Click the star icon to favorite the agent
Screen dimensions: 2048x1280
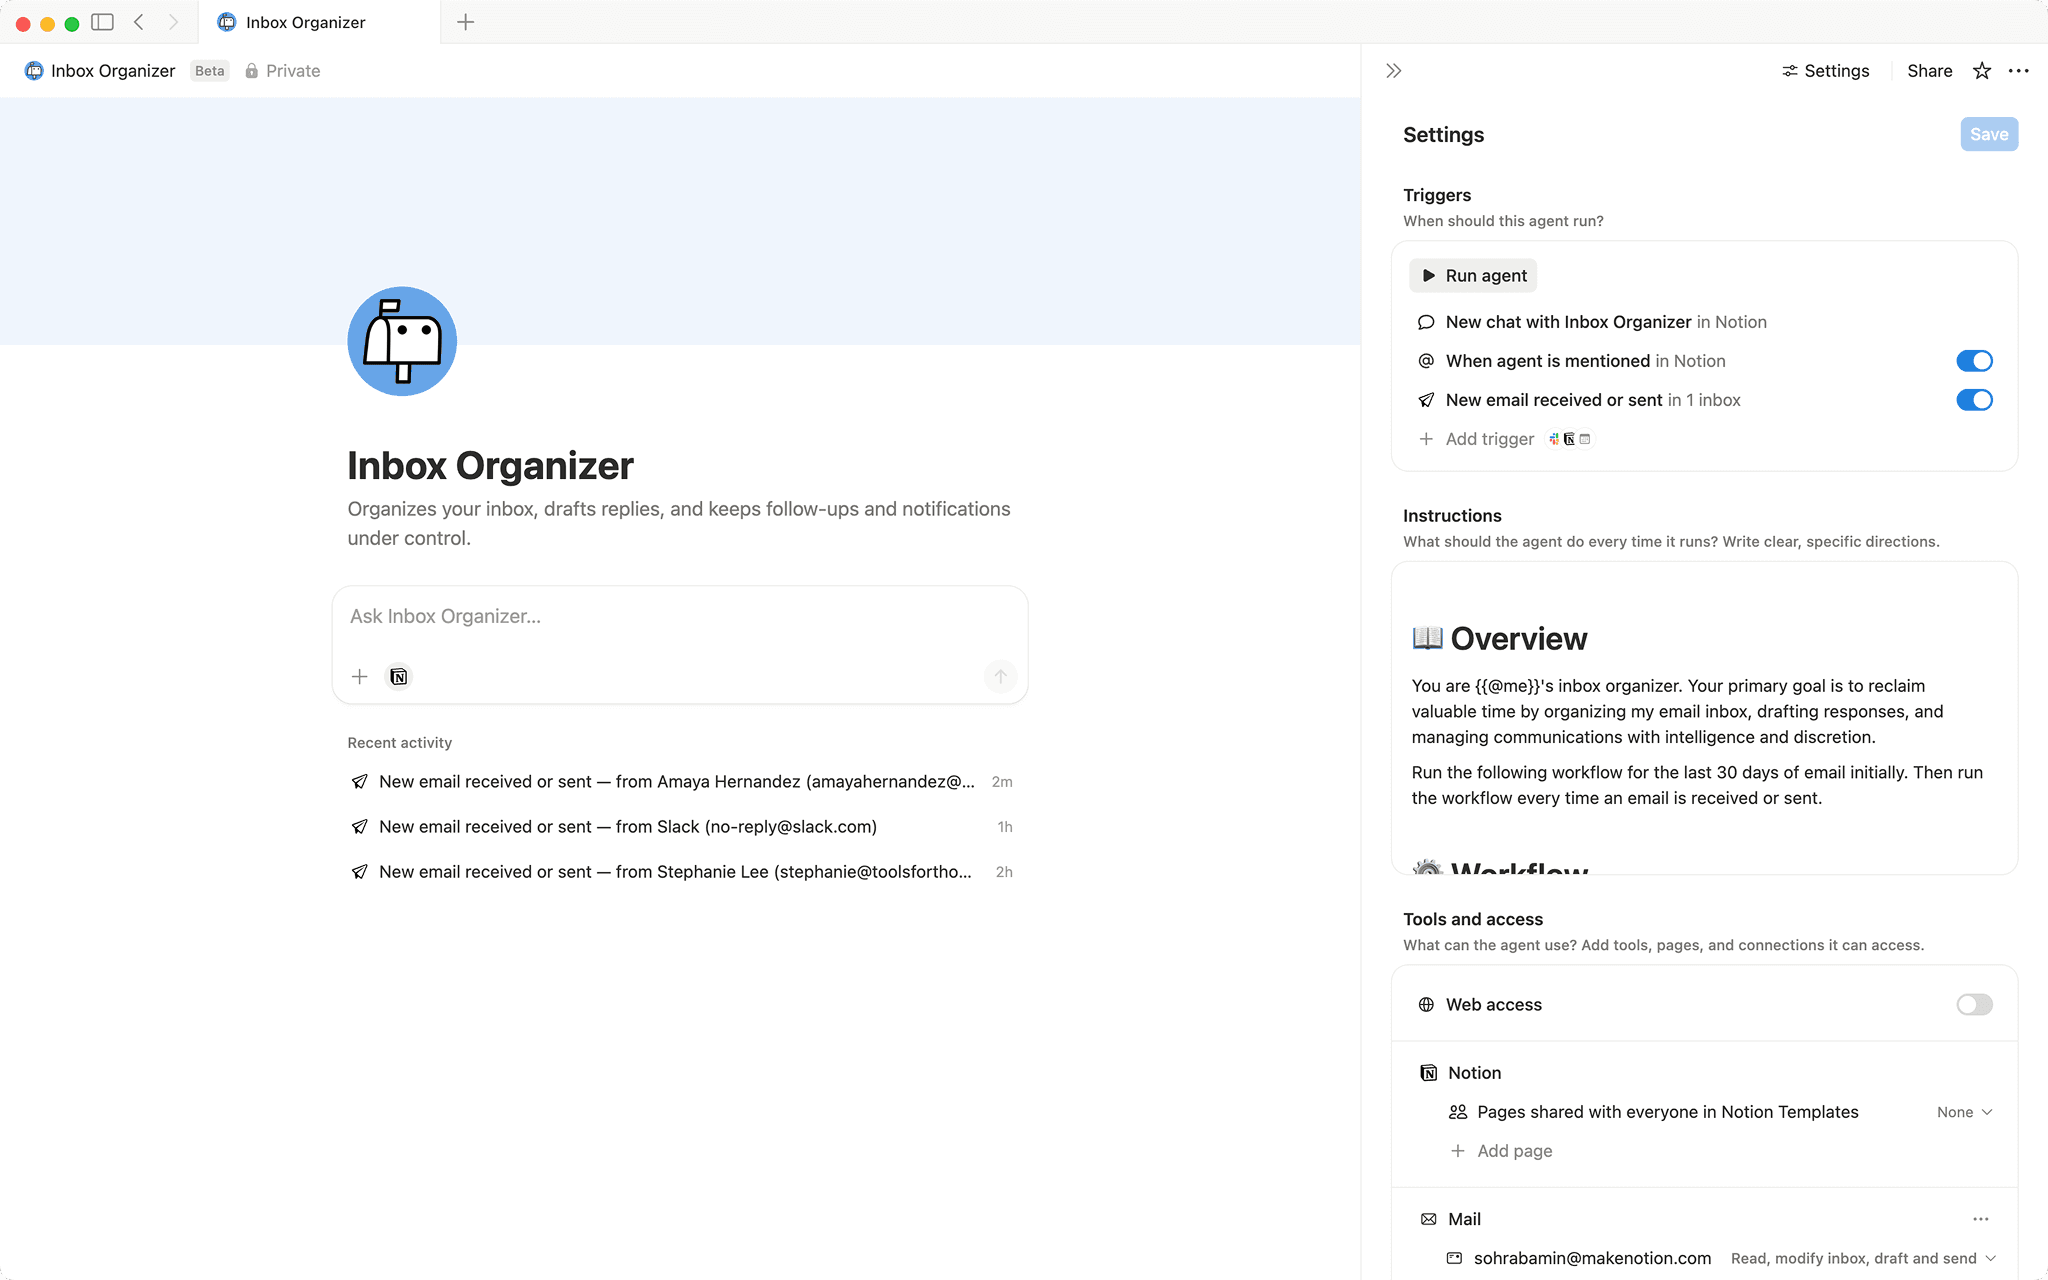click(1981, 71)
